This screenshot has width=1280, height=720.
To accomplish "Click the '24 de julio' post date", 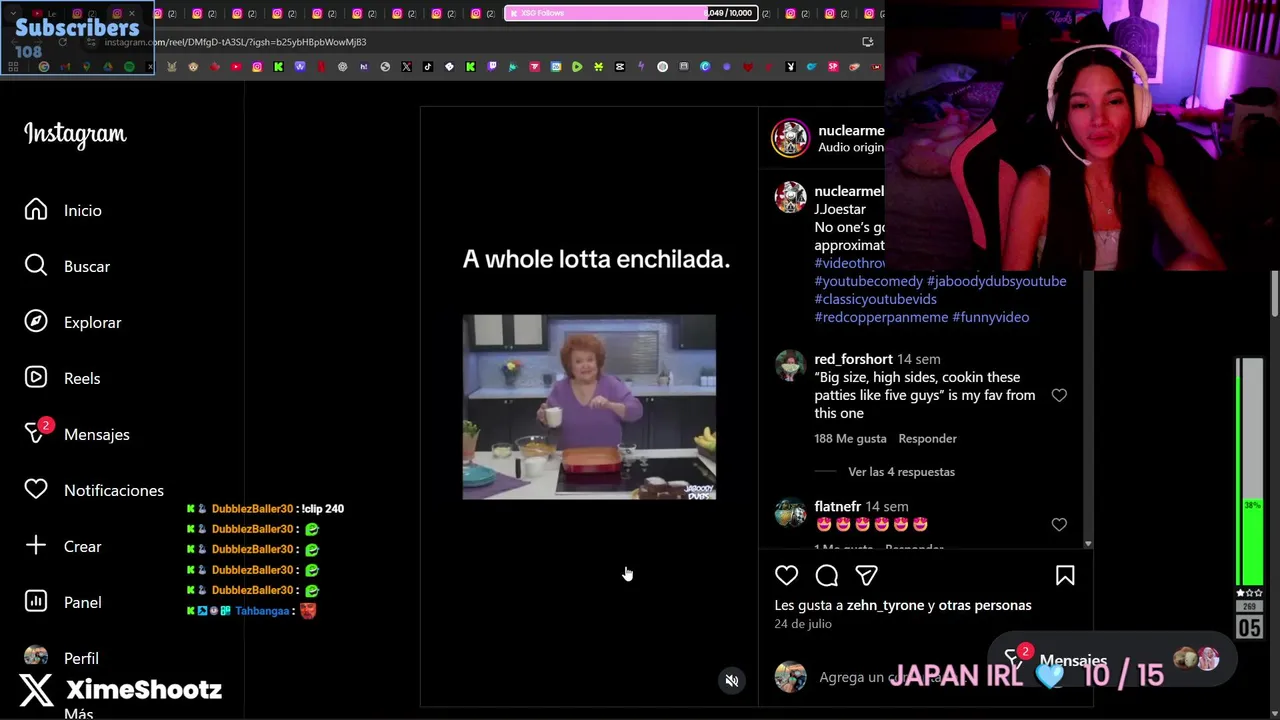I will (x=803, y=623).
